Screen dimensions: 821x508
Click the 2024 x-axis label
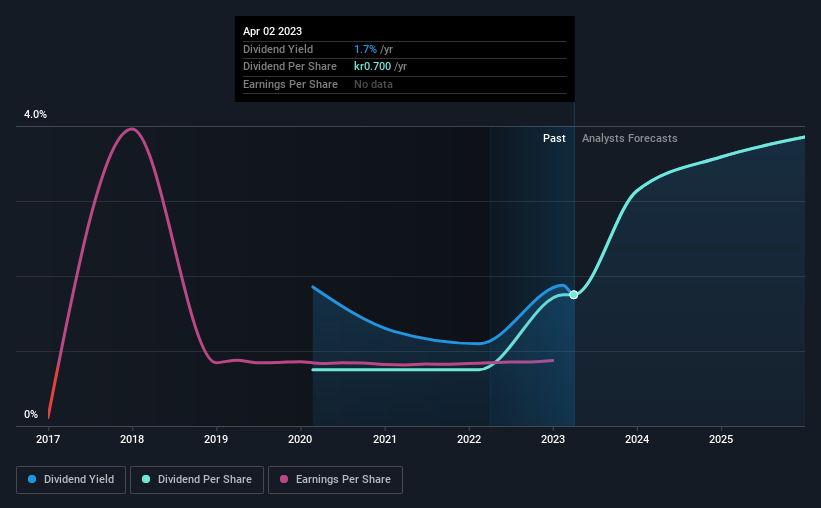pyautogui.click(x=637, y=439)
